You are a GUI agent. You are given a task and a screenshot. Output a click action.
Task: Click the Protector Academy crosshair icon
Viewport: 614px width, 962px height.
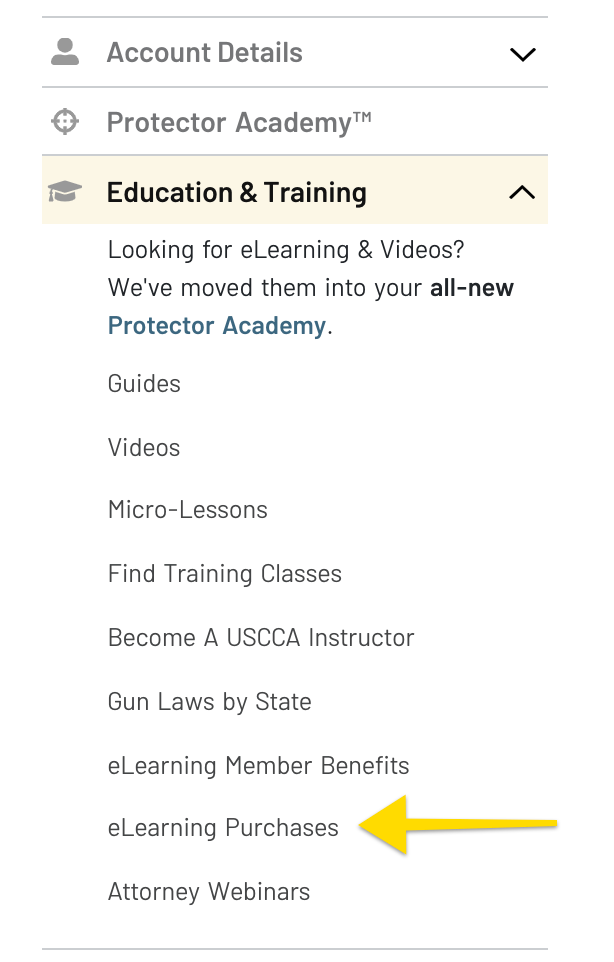click(65, 122)
